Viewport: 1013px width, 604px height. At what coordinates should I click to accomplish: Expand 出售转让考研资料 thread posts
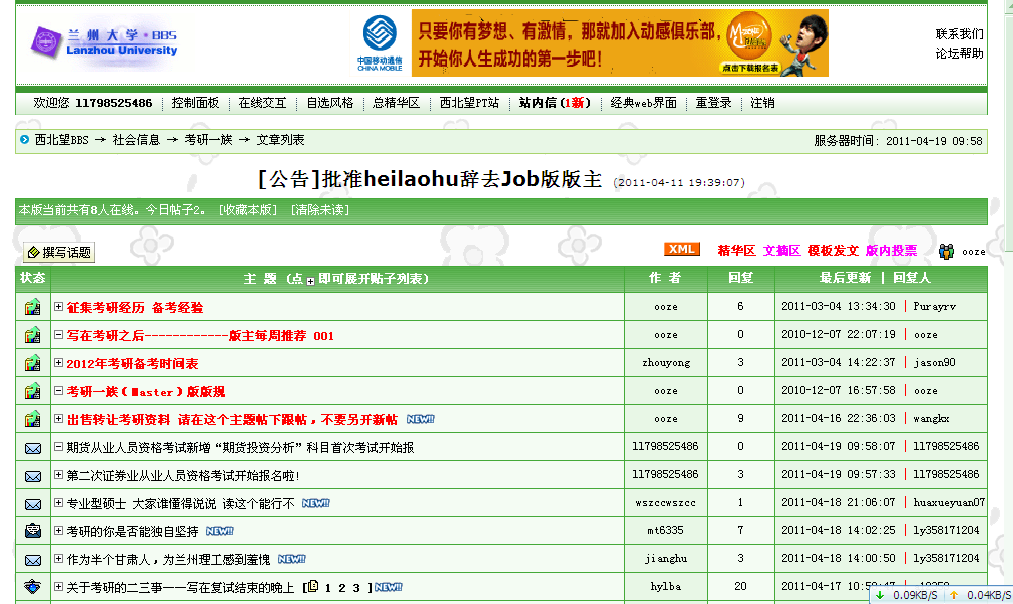pyautogui.click(x=59, y=419)
